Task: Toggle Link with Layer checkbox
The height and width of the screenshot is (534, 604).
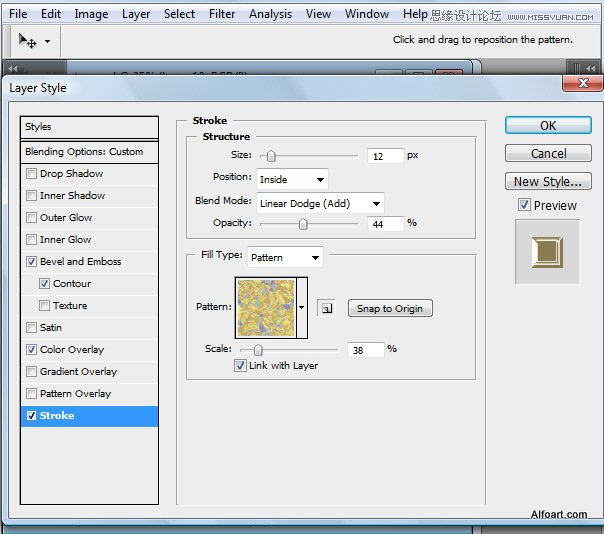Action: tap(240, 365)
